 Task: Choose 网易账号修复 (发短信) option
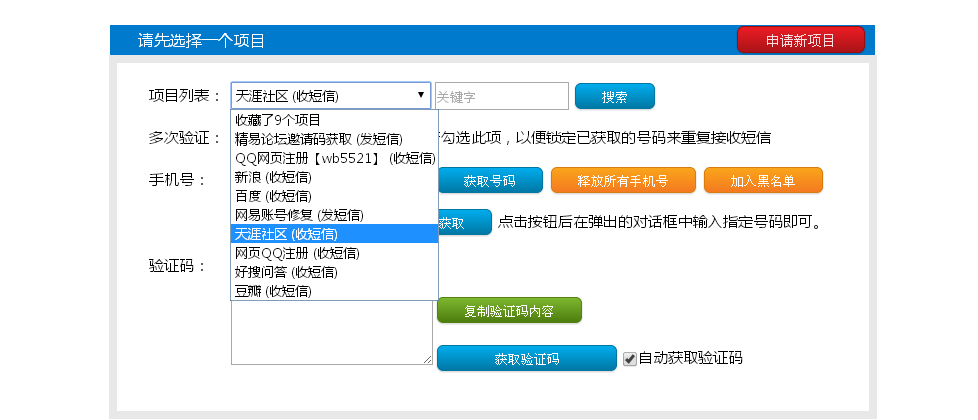(x=334, y=215)
